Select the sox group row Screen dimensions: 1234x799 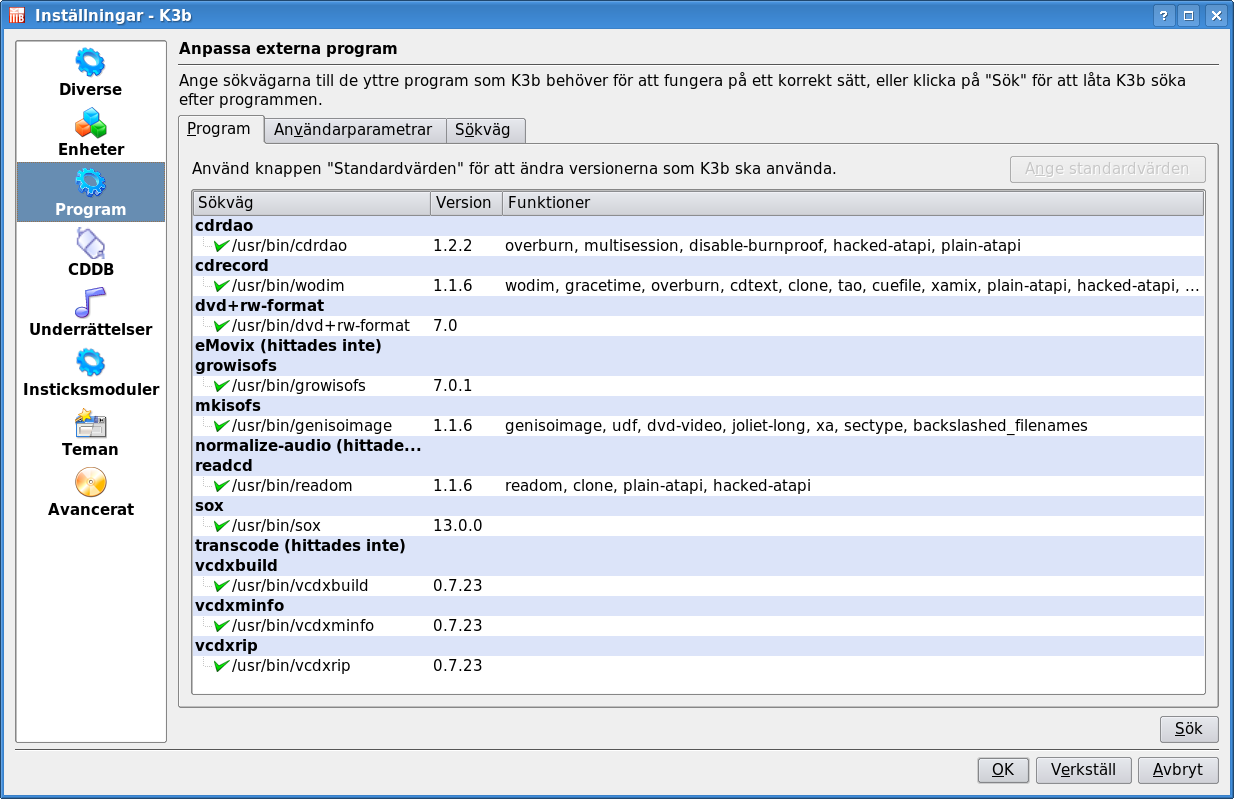coord(698,505)
